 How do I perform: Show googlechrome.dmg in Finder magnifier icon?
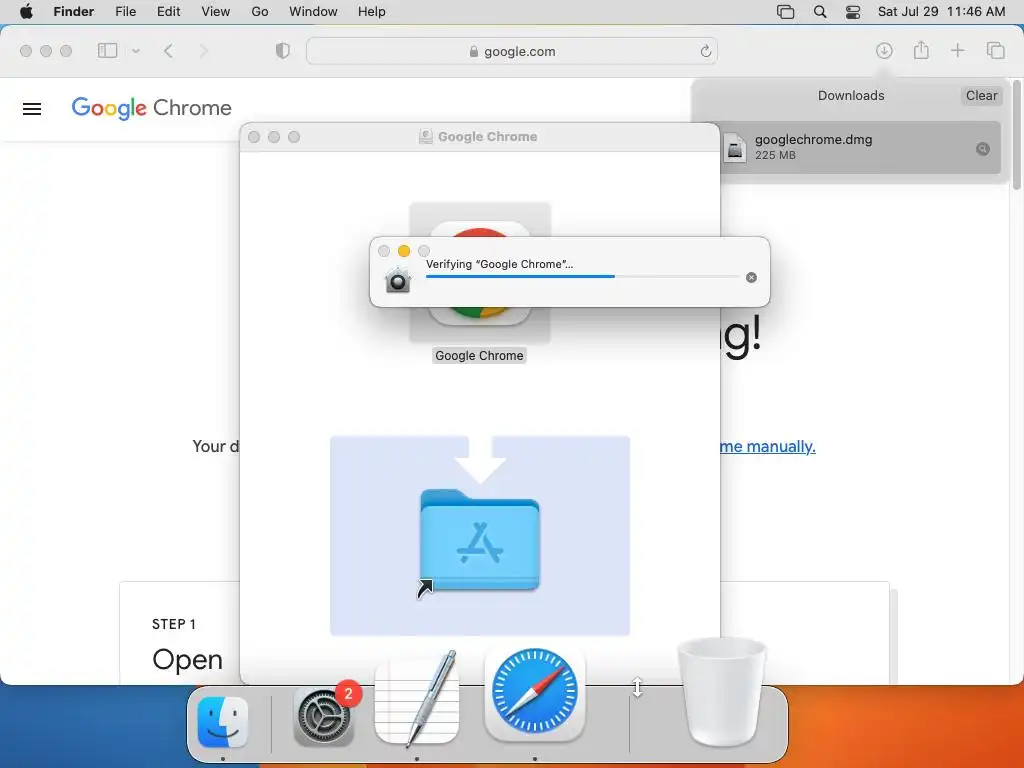pyautogui.click(x=982, y=149)
